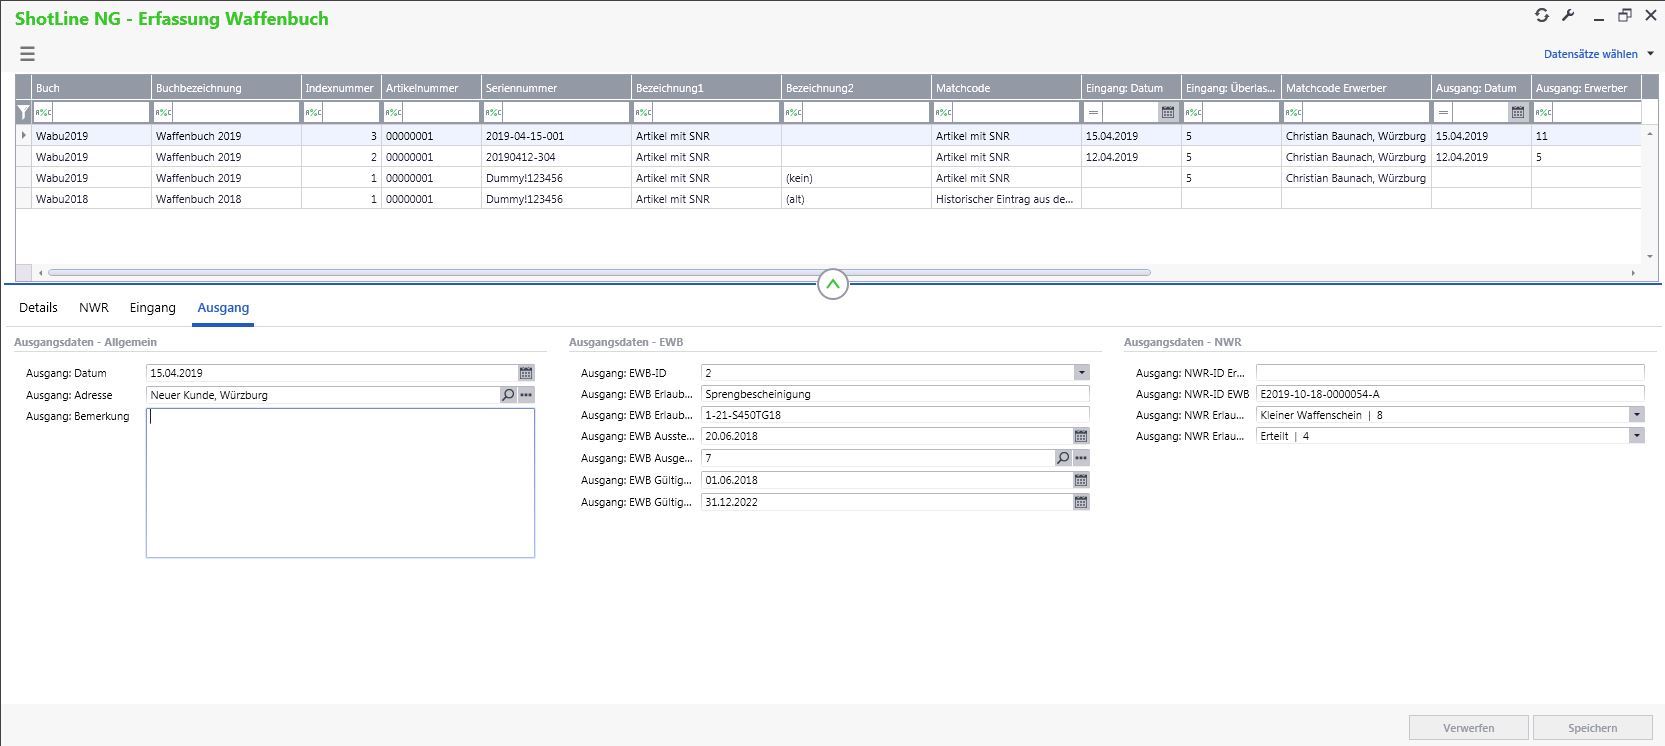Expand the Ausgang: EWB-ID dropdown
The height and width of the screenshot is (746, 1665).
click(x=1081, y=372)
